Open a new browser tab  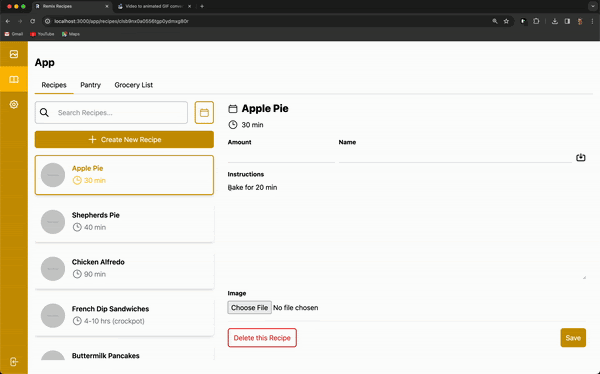(x=202, y=6)
